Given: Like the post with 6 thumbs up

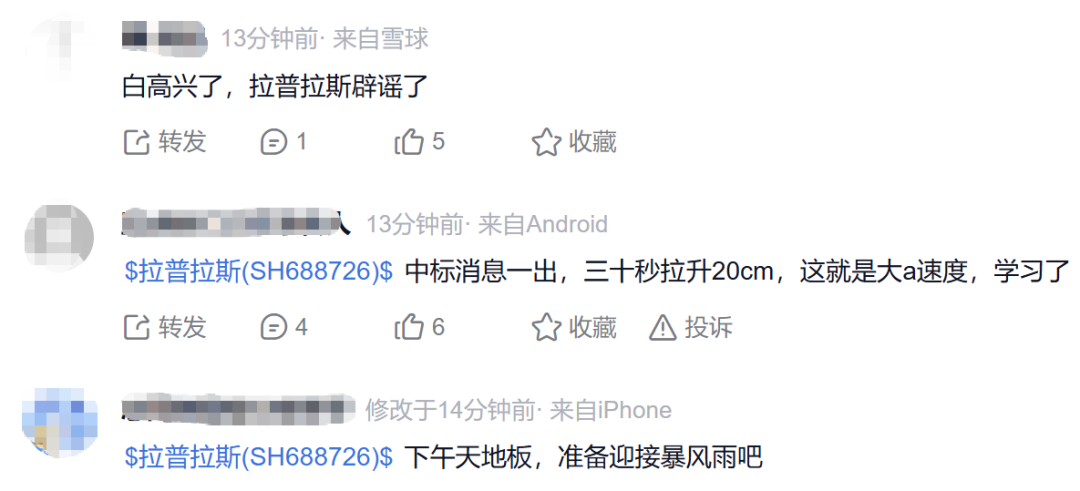Looking at the screenshot, I should pos(419,327).
